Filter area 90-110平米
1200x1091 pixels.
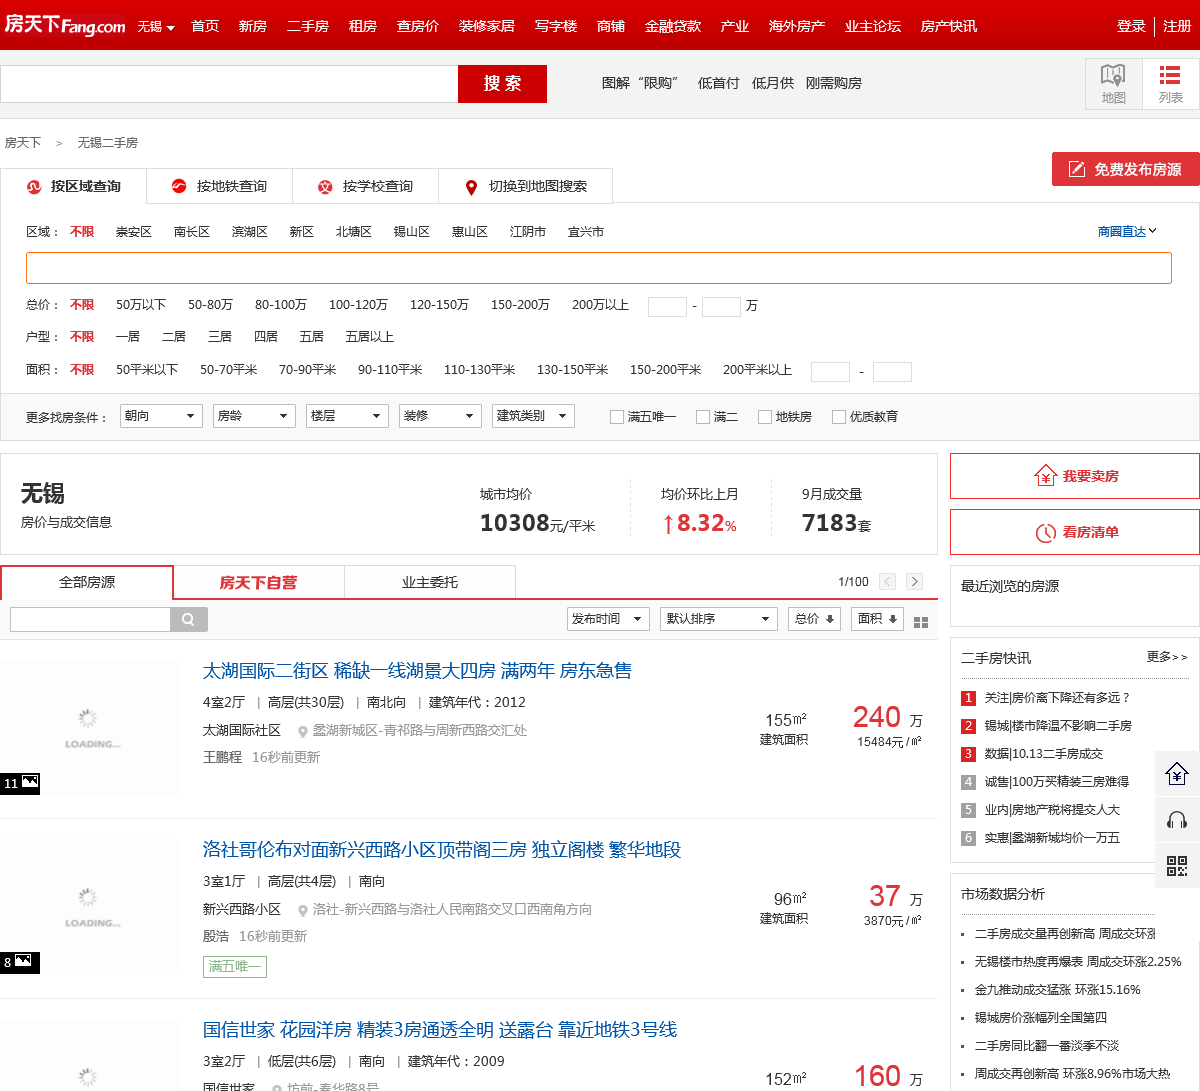click(390, 370)
